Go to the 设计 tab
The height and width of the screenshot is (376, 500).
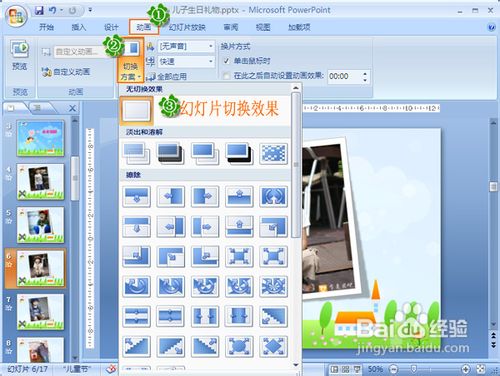tap(111, 27)
